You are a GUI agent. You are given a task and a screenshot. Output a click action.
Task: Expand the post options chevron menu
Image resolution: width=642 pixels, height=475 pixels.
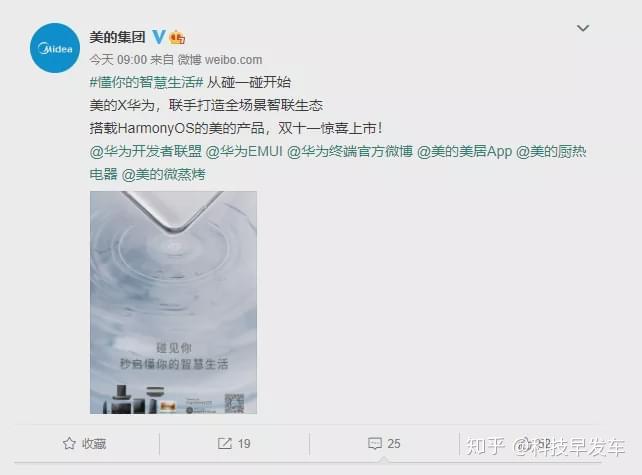point(583,28)
